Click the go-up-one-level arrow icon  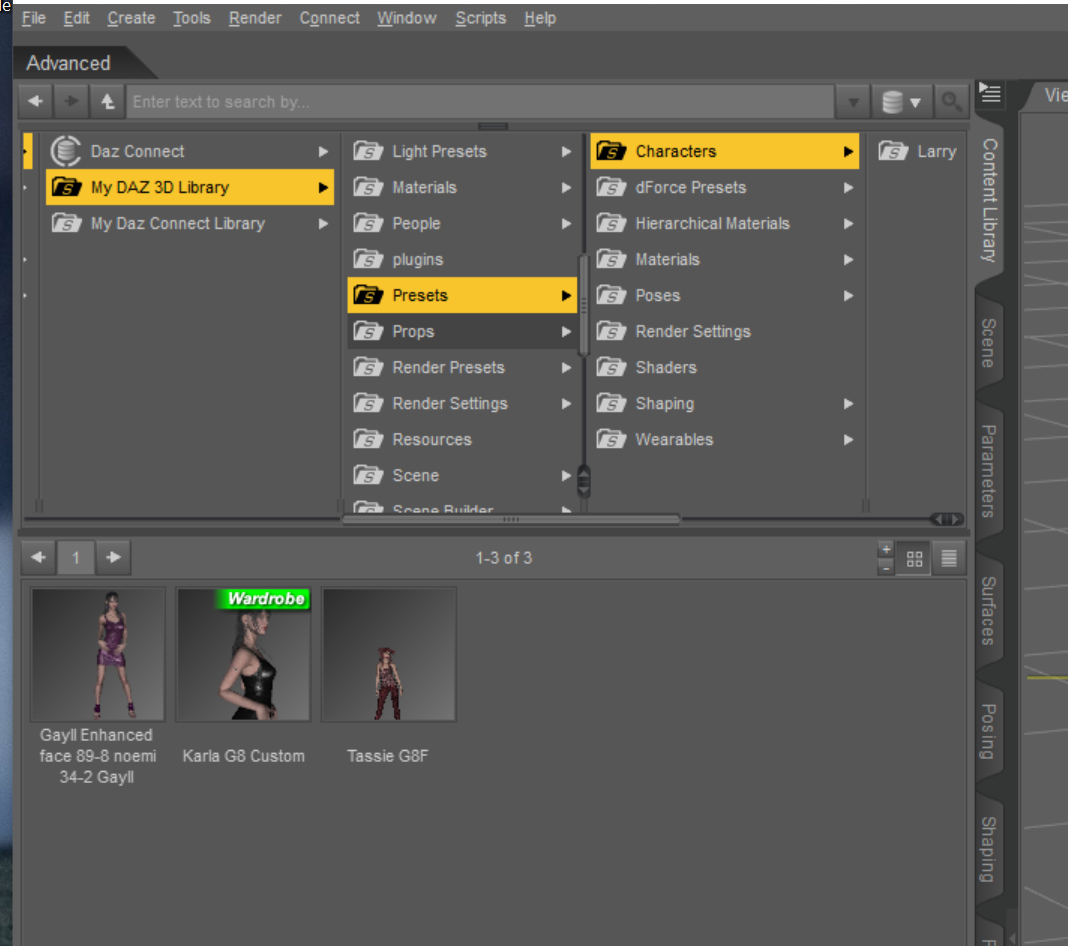click(x=107, y=101)
